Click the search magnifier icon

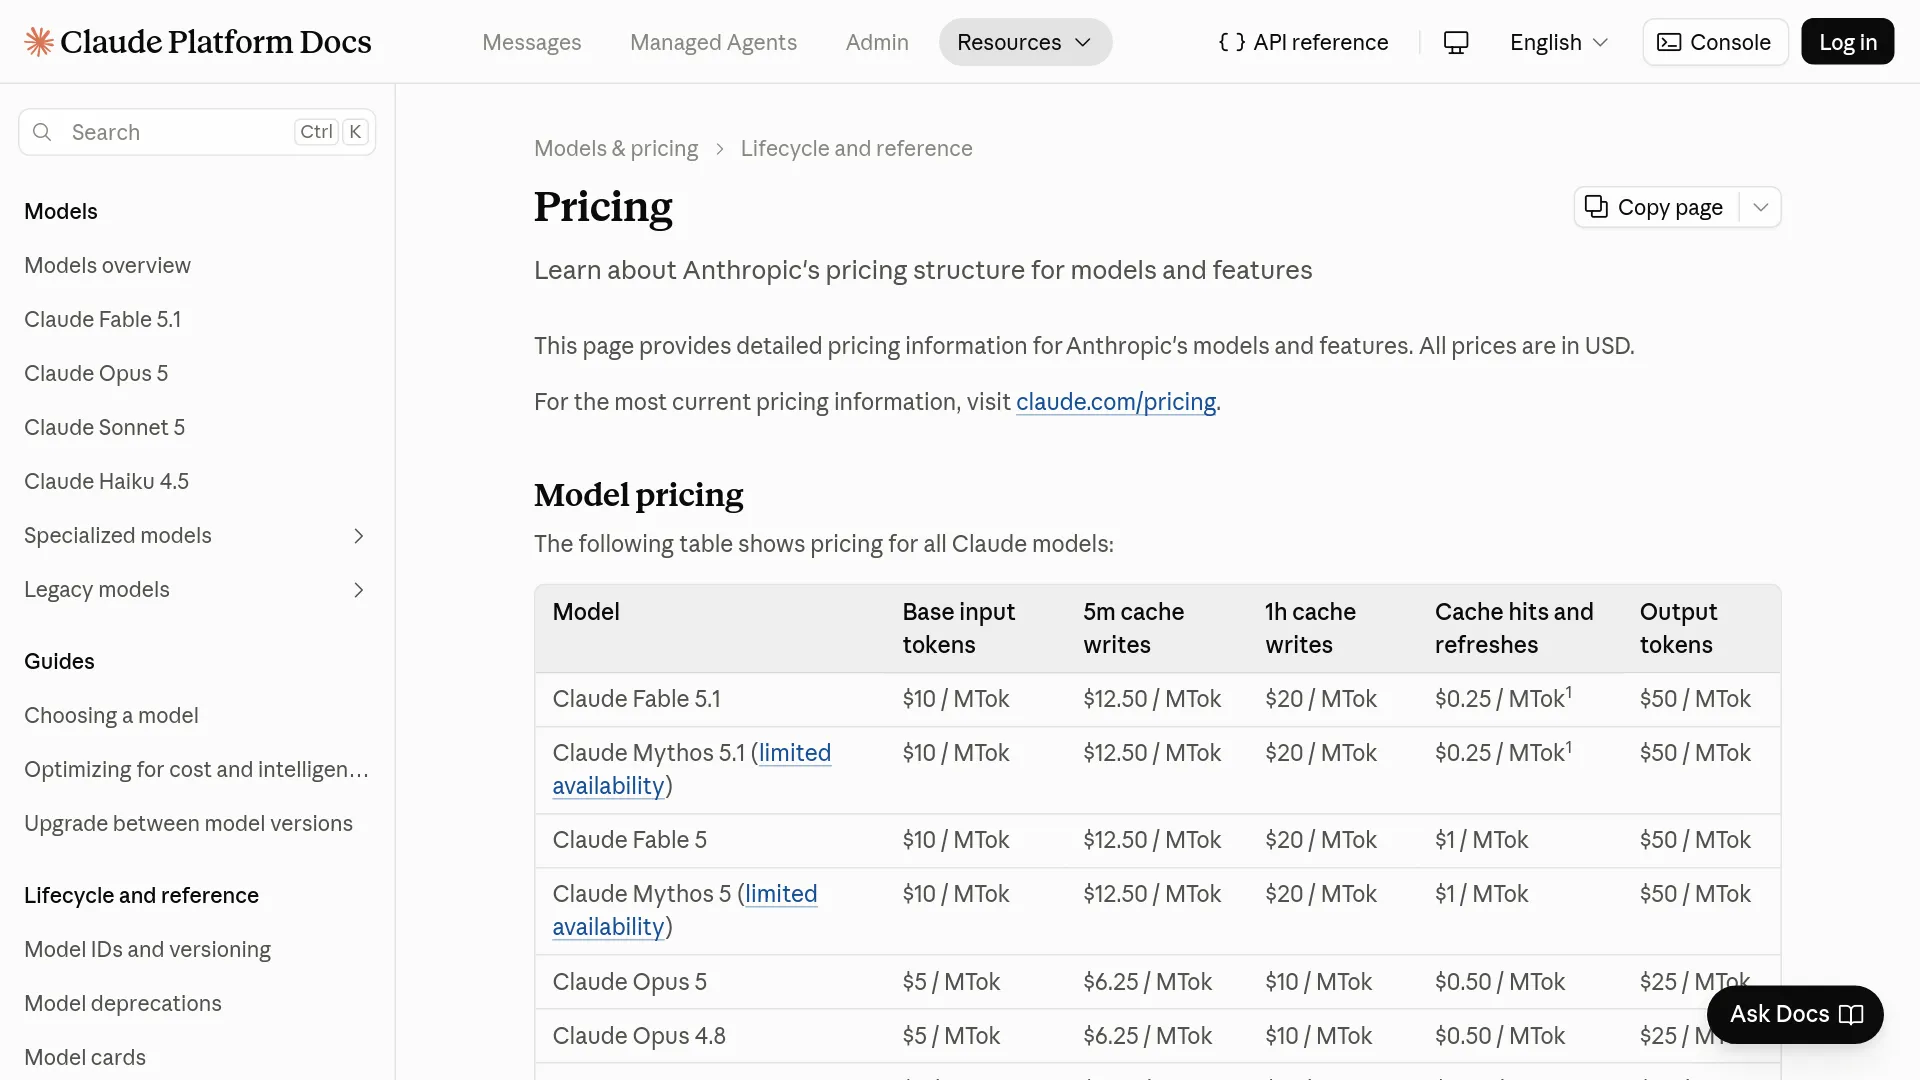point(42,132)
